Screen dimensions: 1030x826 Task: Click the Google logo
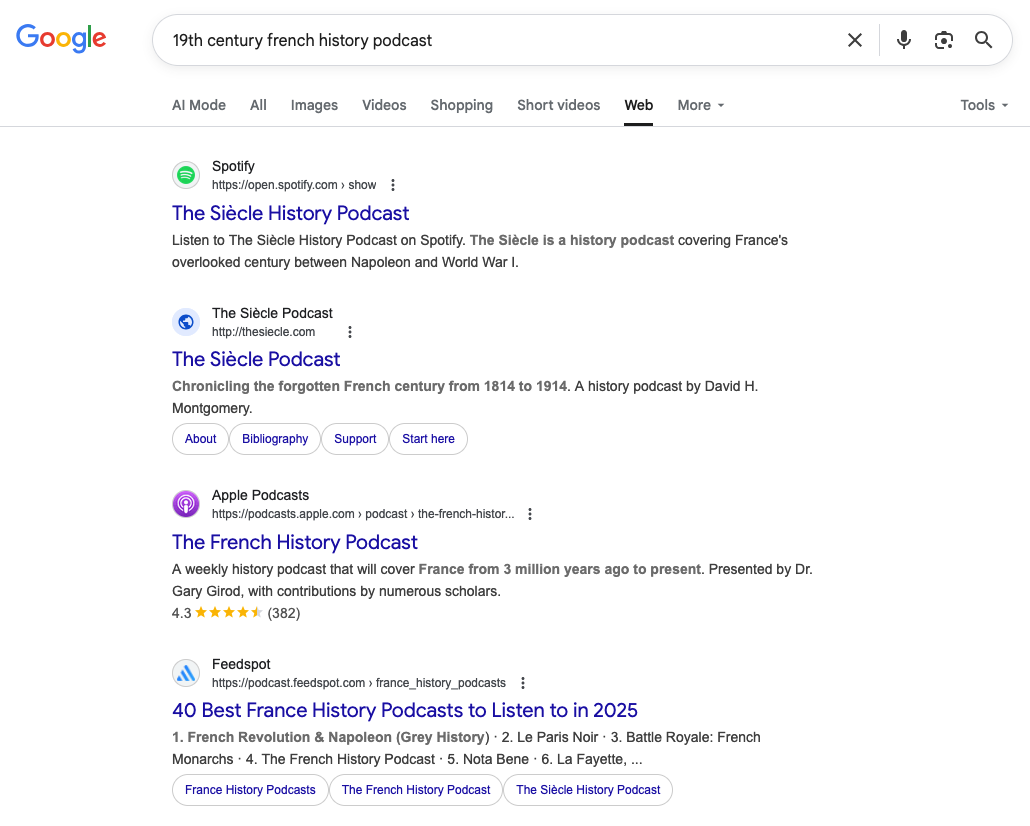pyautogui.click(x=61, y=39)
